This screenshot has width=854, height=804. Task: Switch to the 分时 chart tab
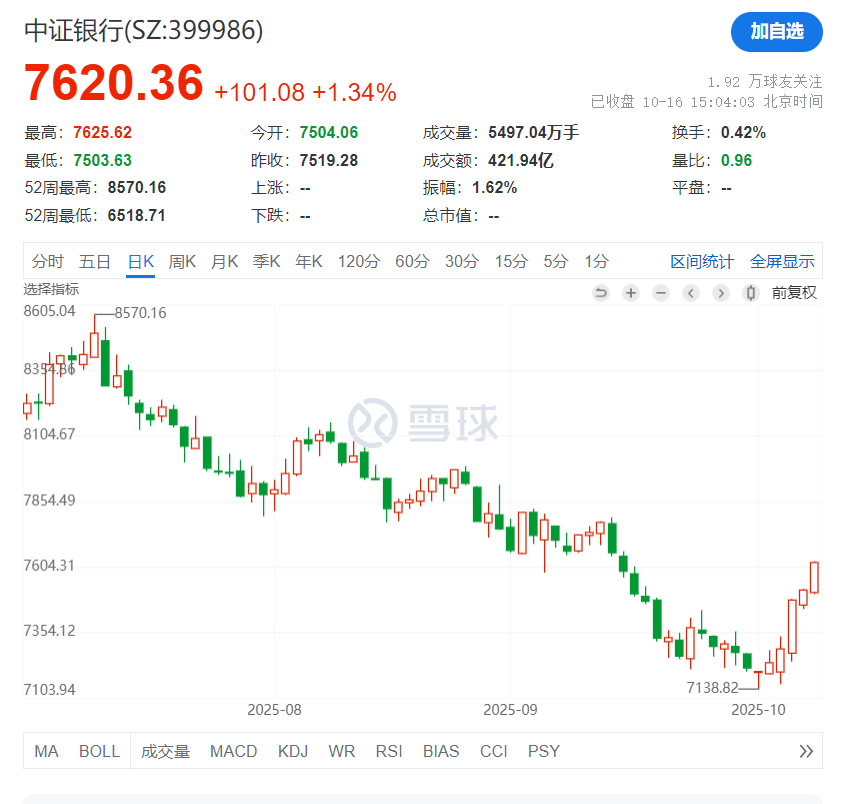coord(48,261)
